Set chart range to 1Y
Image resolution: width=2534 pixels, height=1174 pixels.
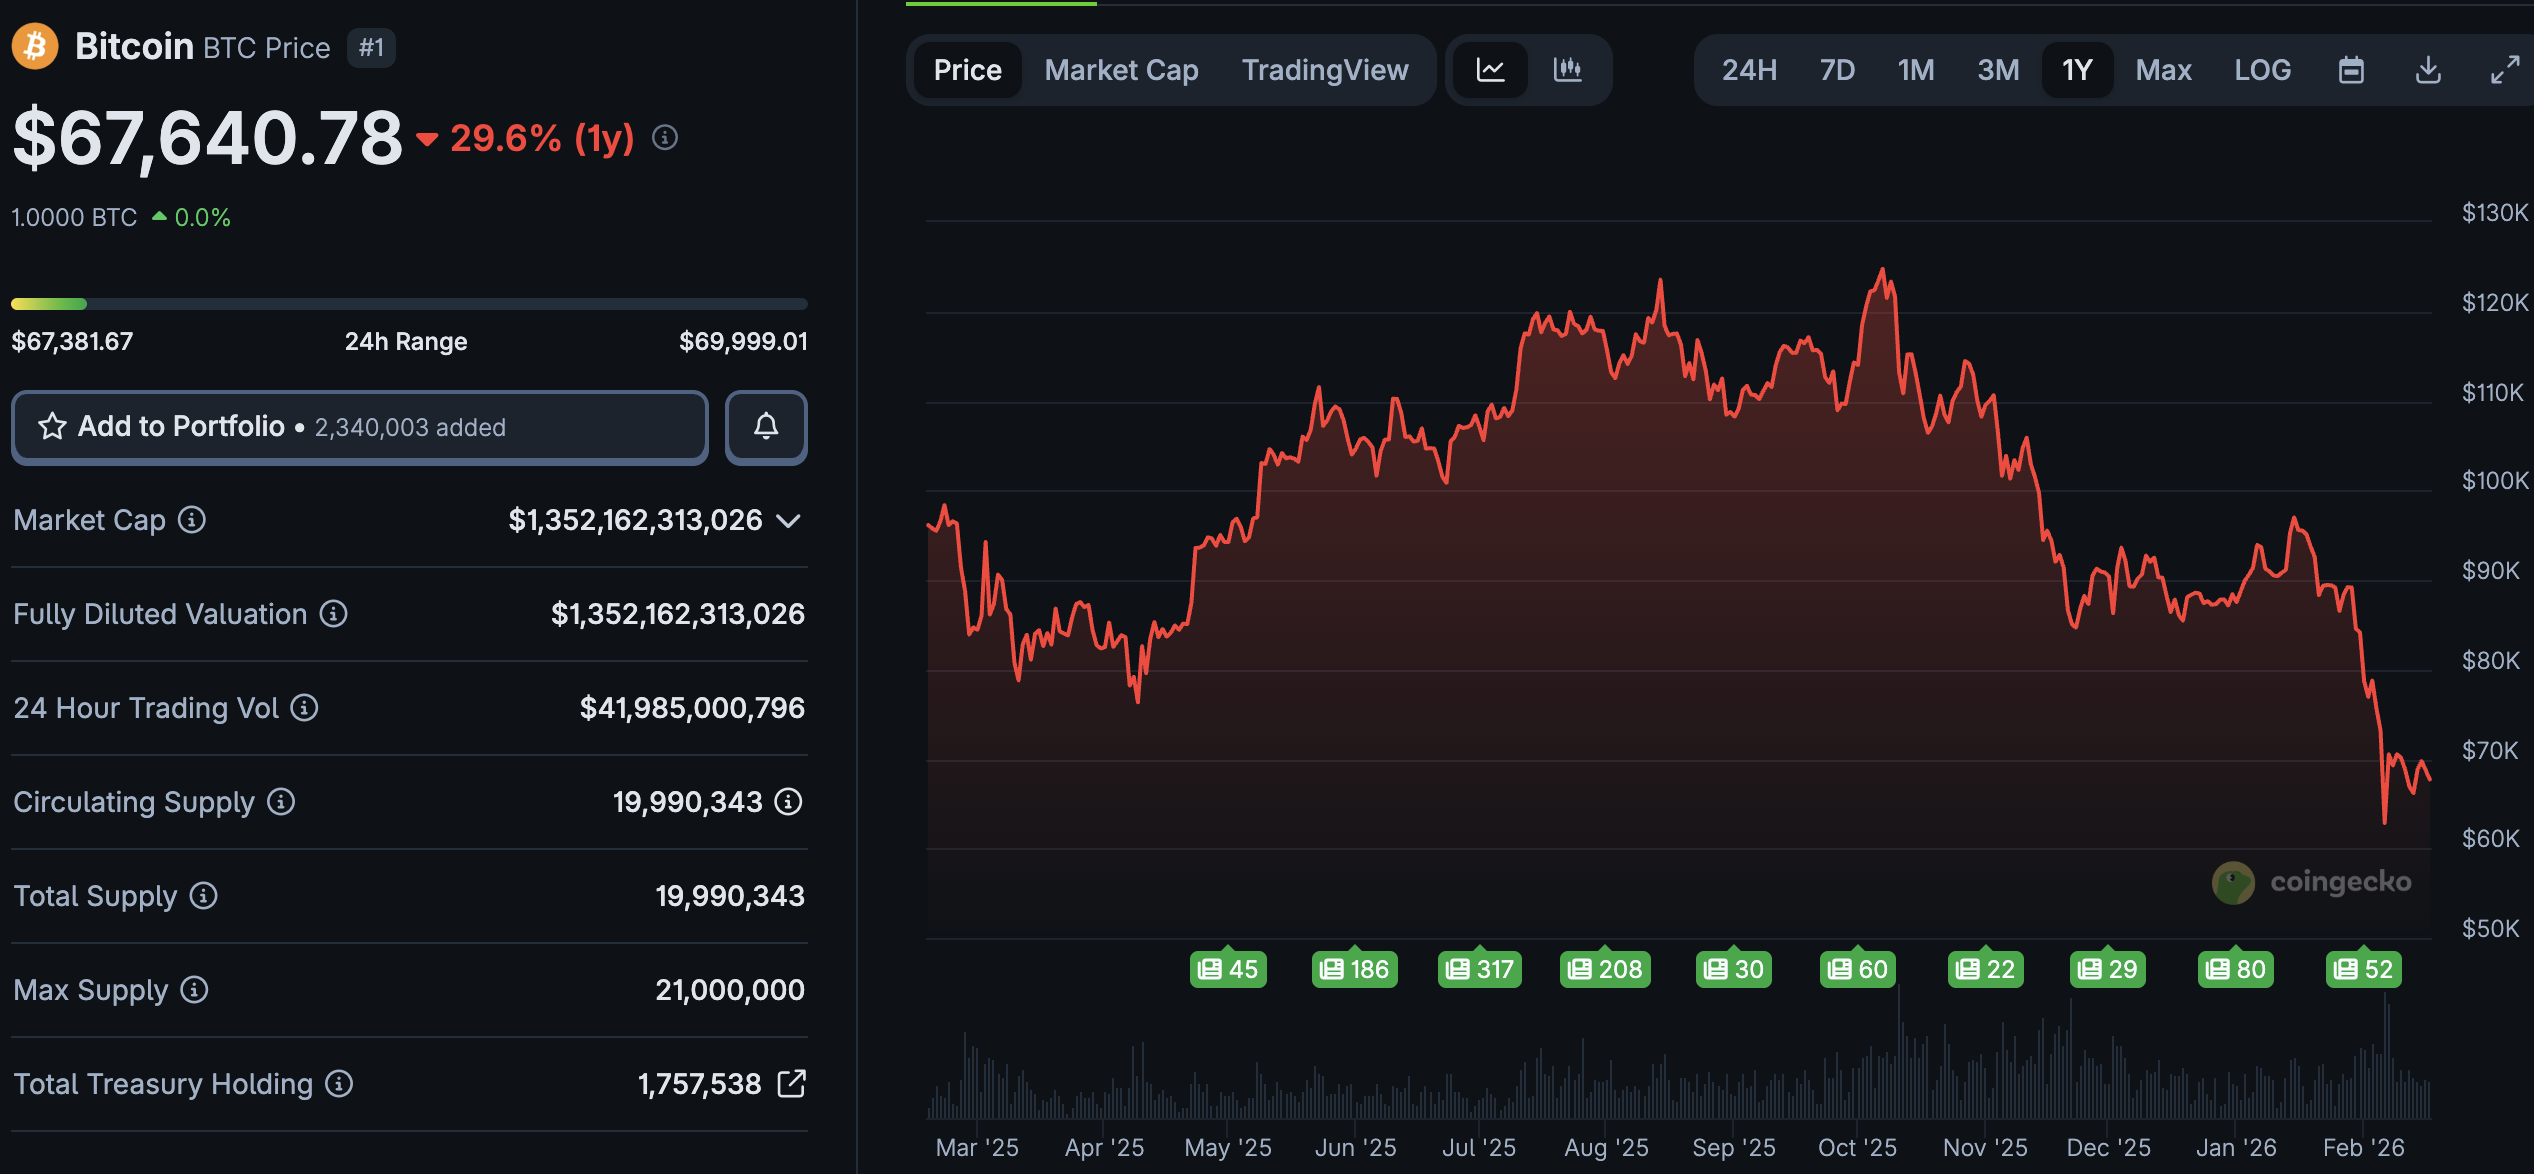pos(2077,70)
